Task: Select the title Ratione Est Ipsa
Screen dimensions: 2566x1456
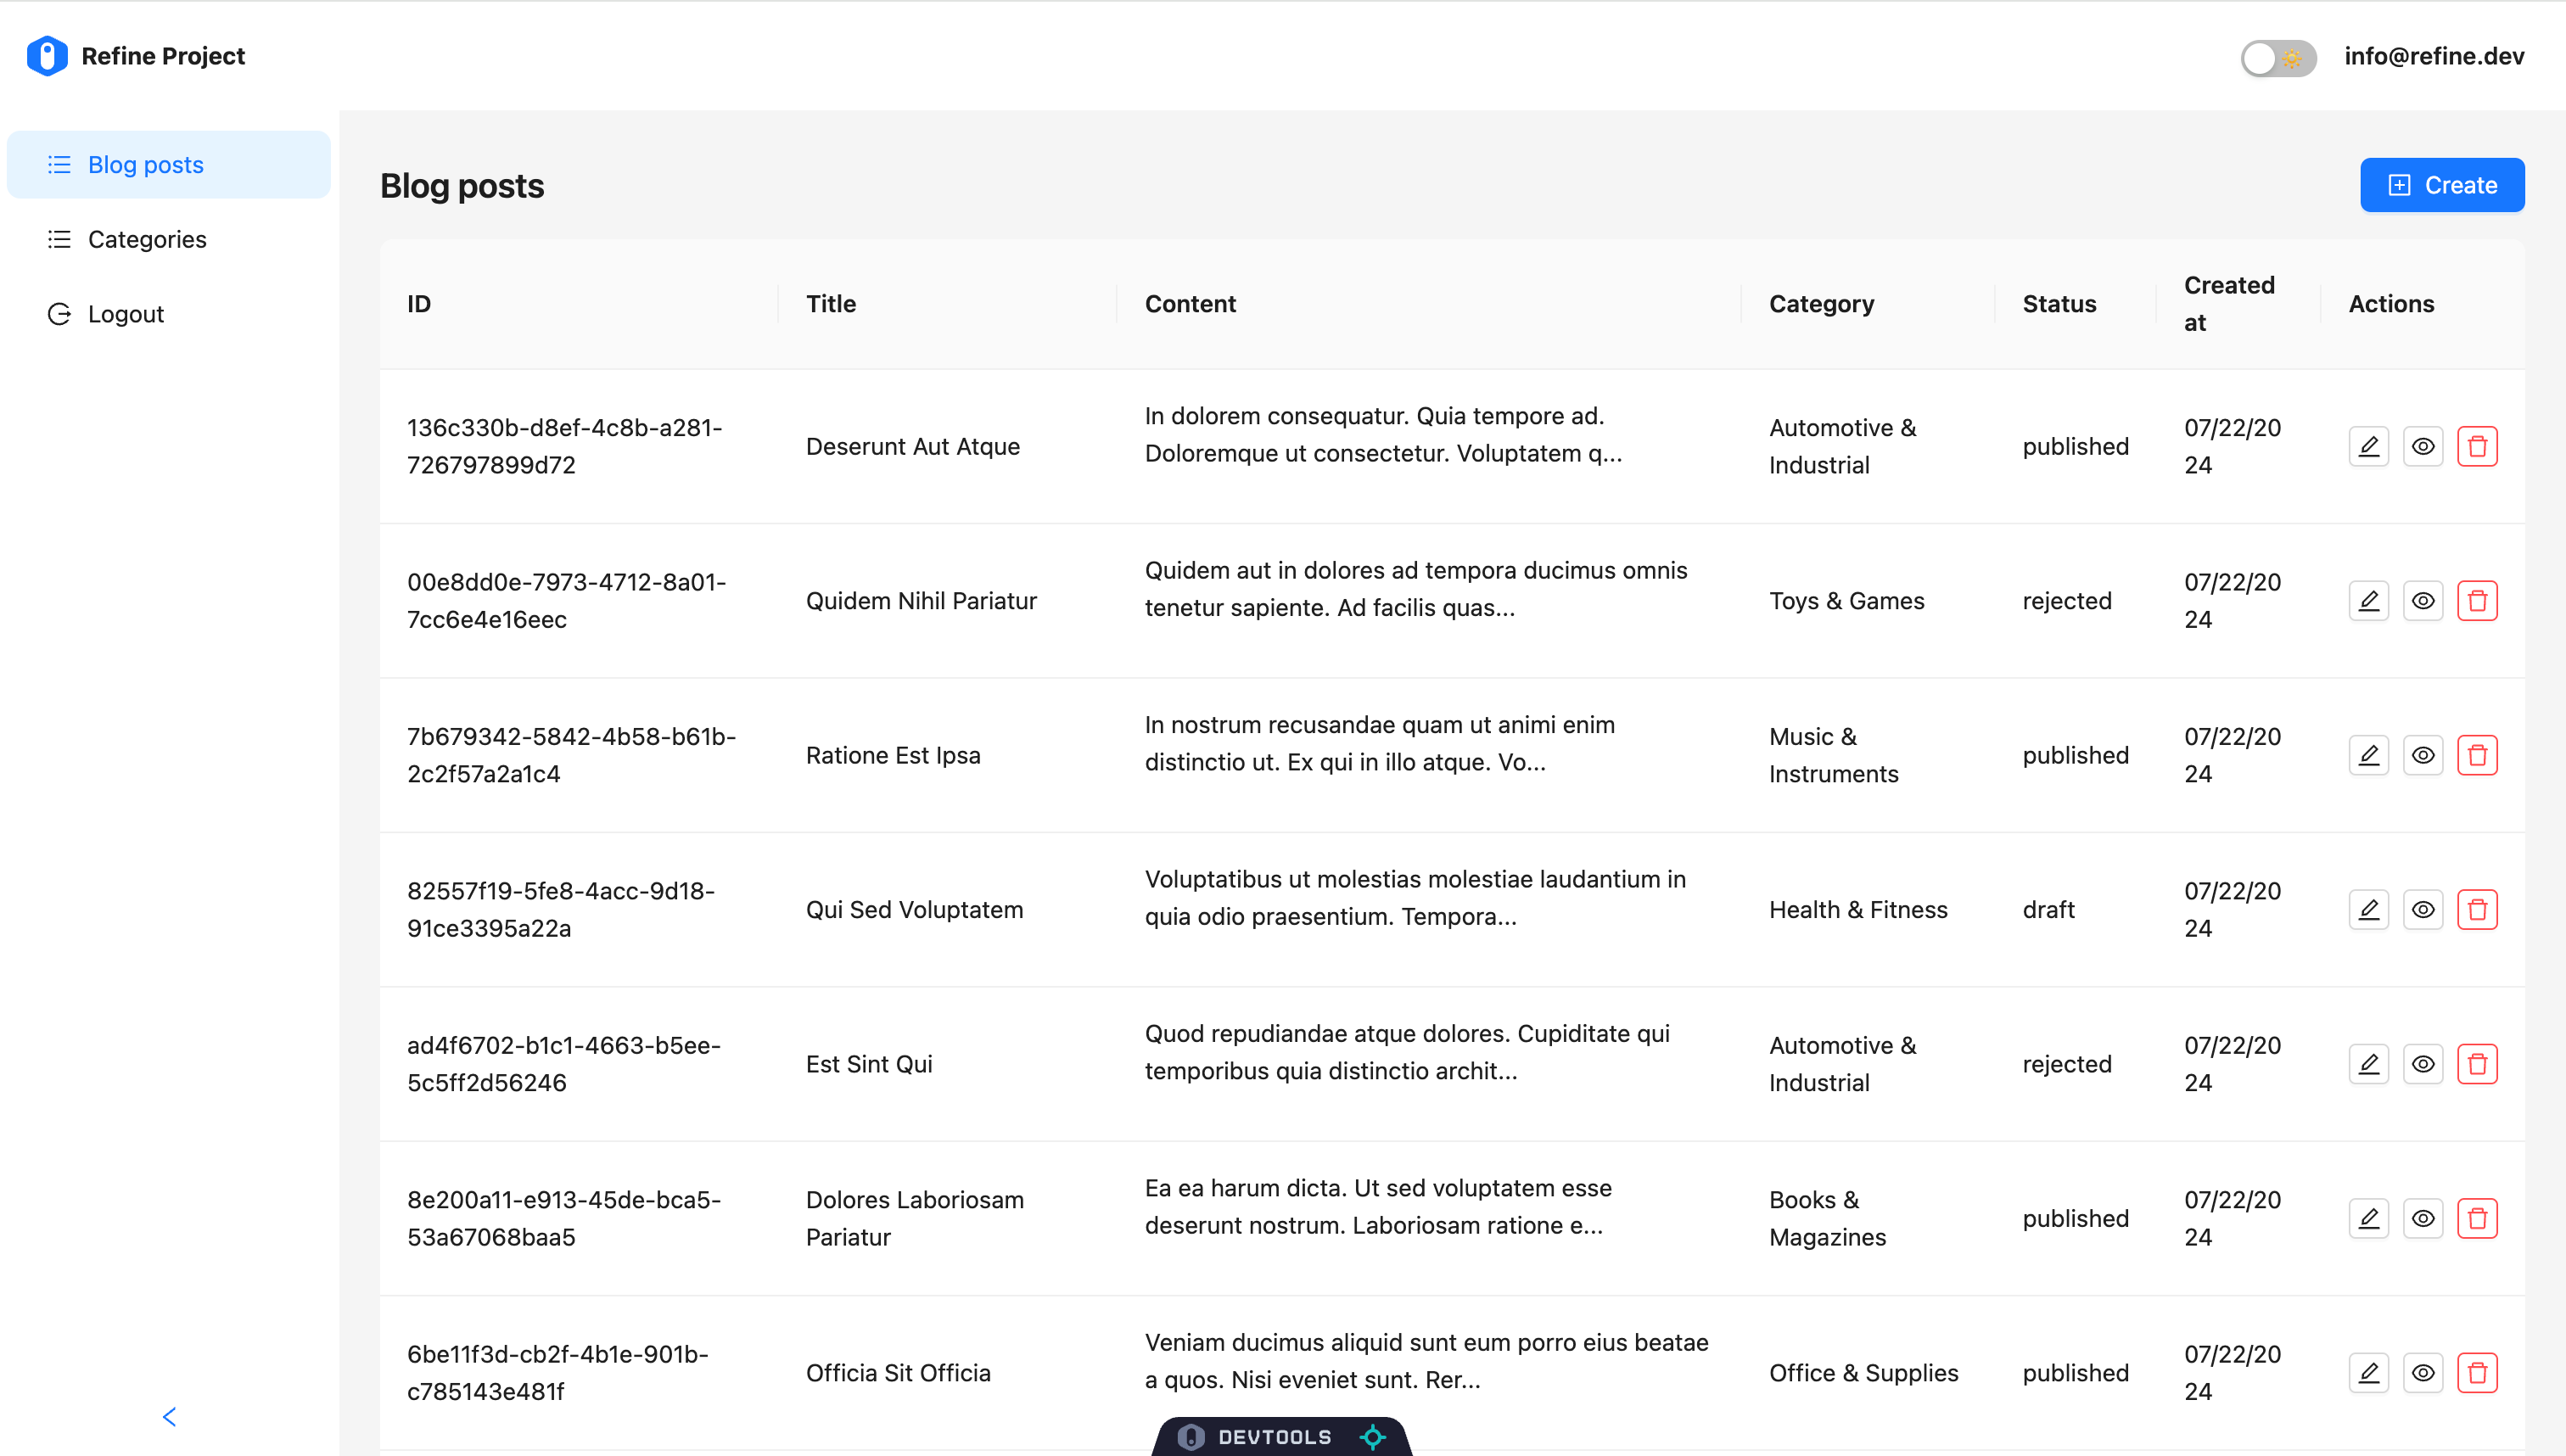Action: click(893, 755)
